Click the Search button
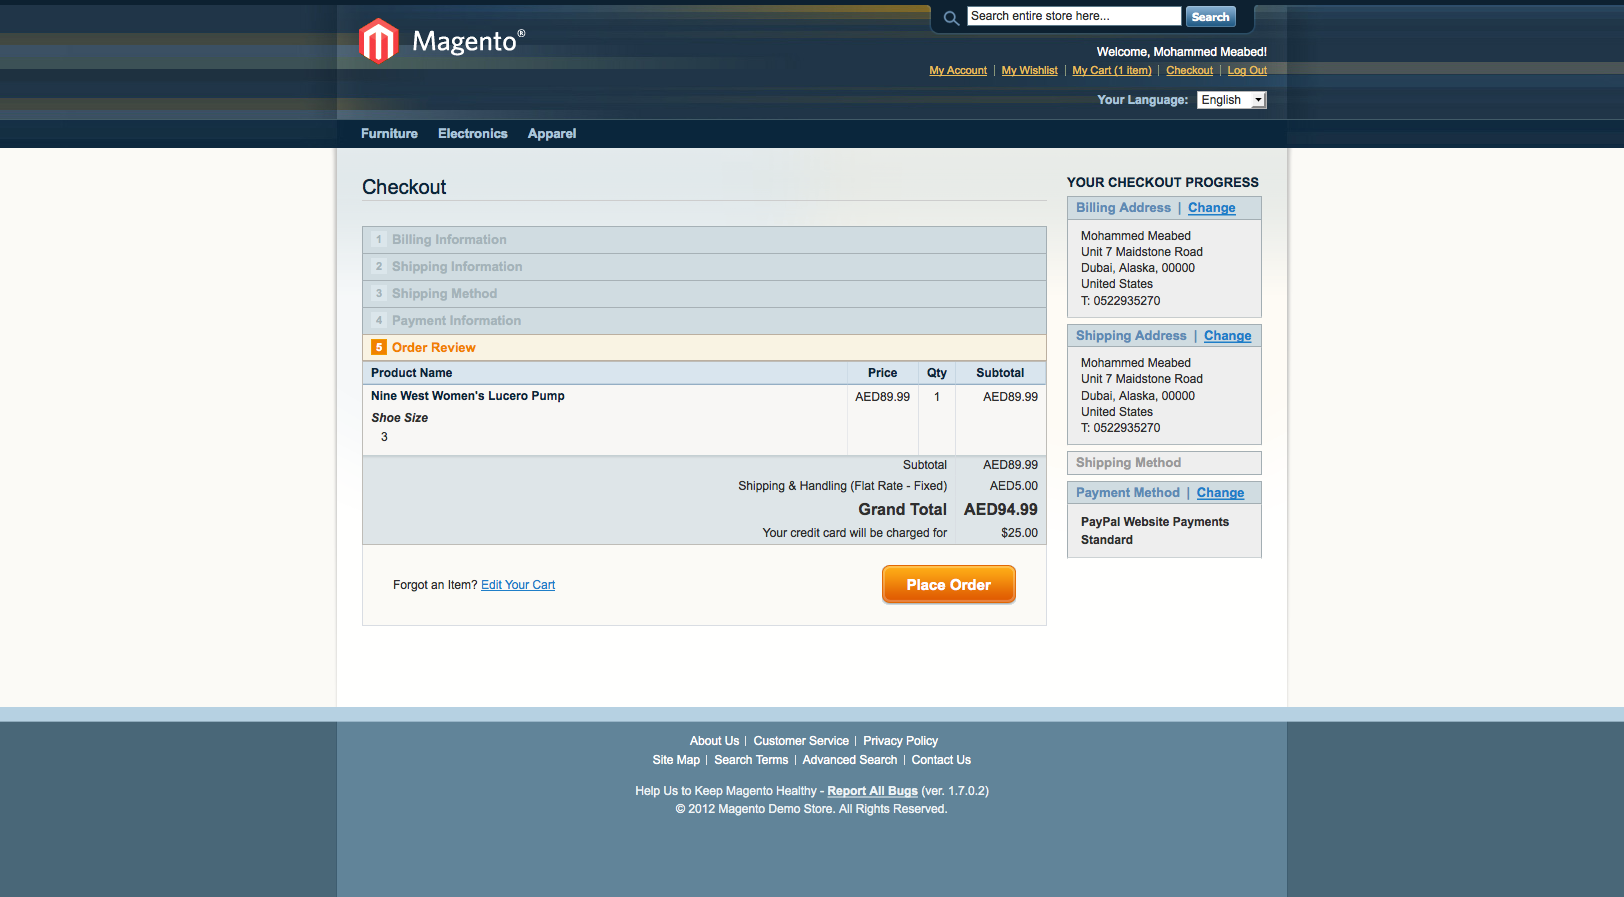The width and height of the screenshot is (1624, 897). [1210, 17]
